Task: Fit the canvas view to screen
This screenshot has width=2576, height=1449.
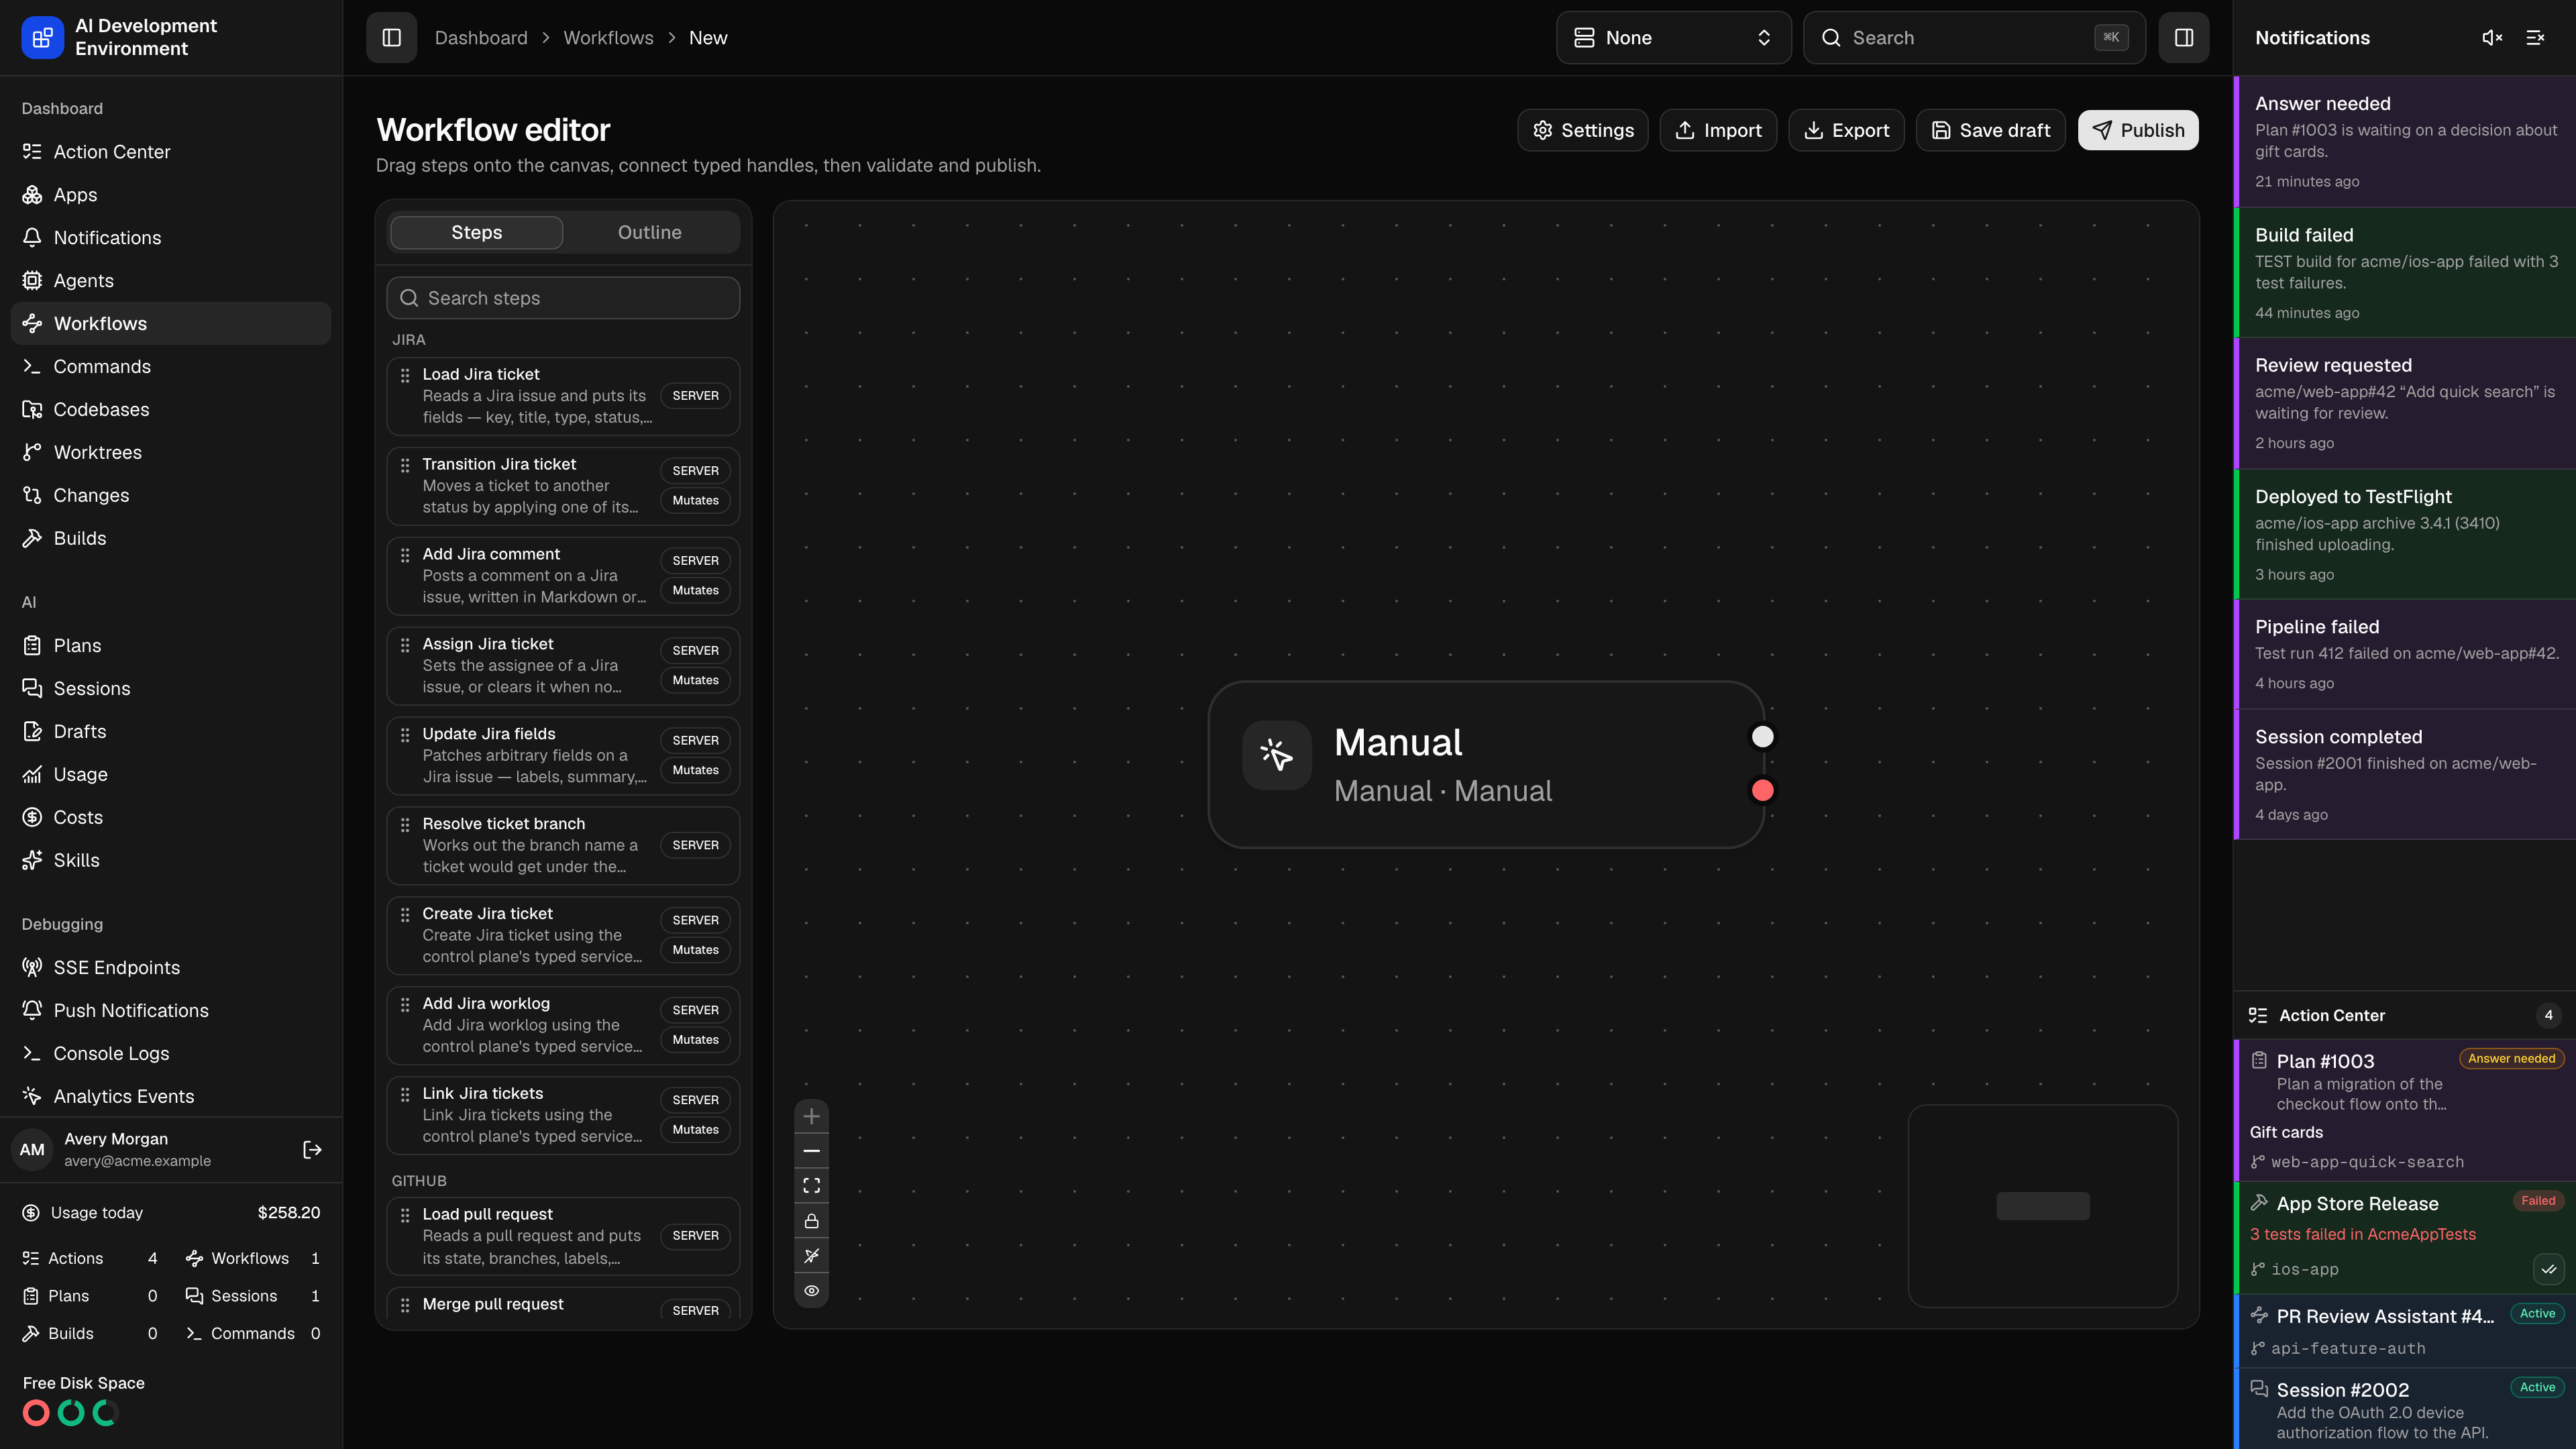Action: [x=812, y=1186]
